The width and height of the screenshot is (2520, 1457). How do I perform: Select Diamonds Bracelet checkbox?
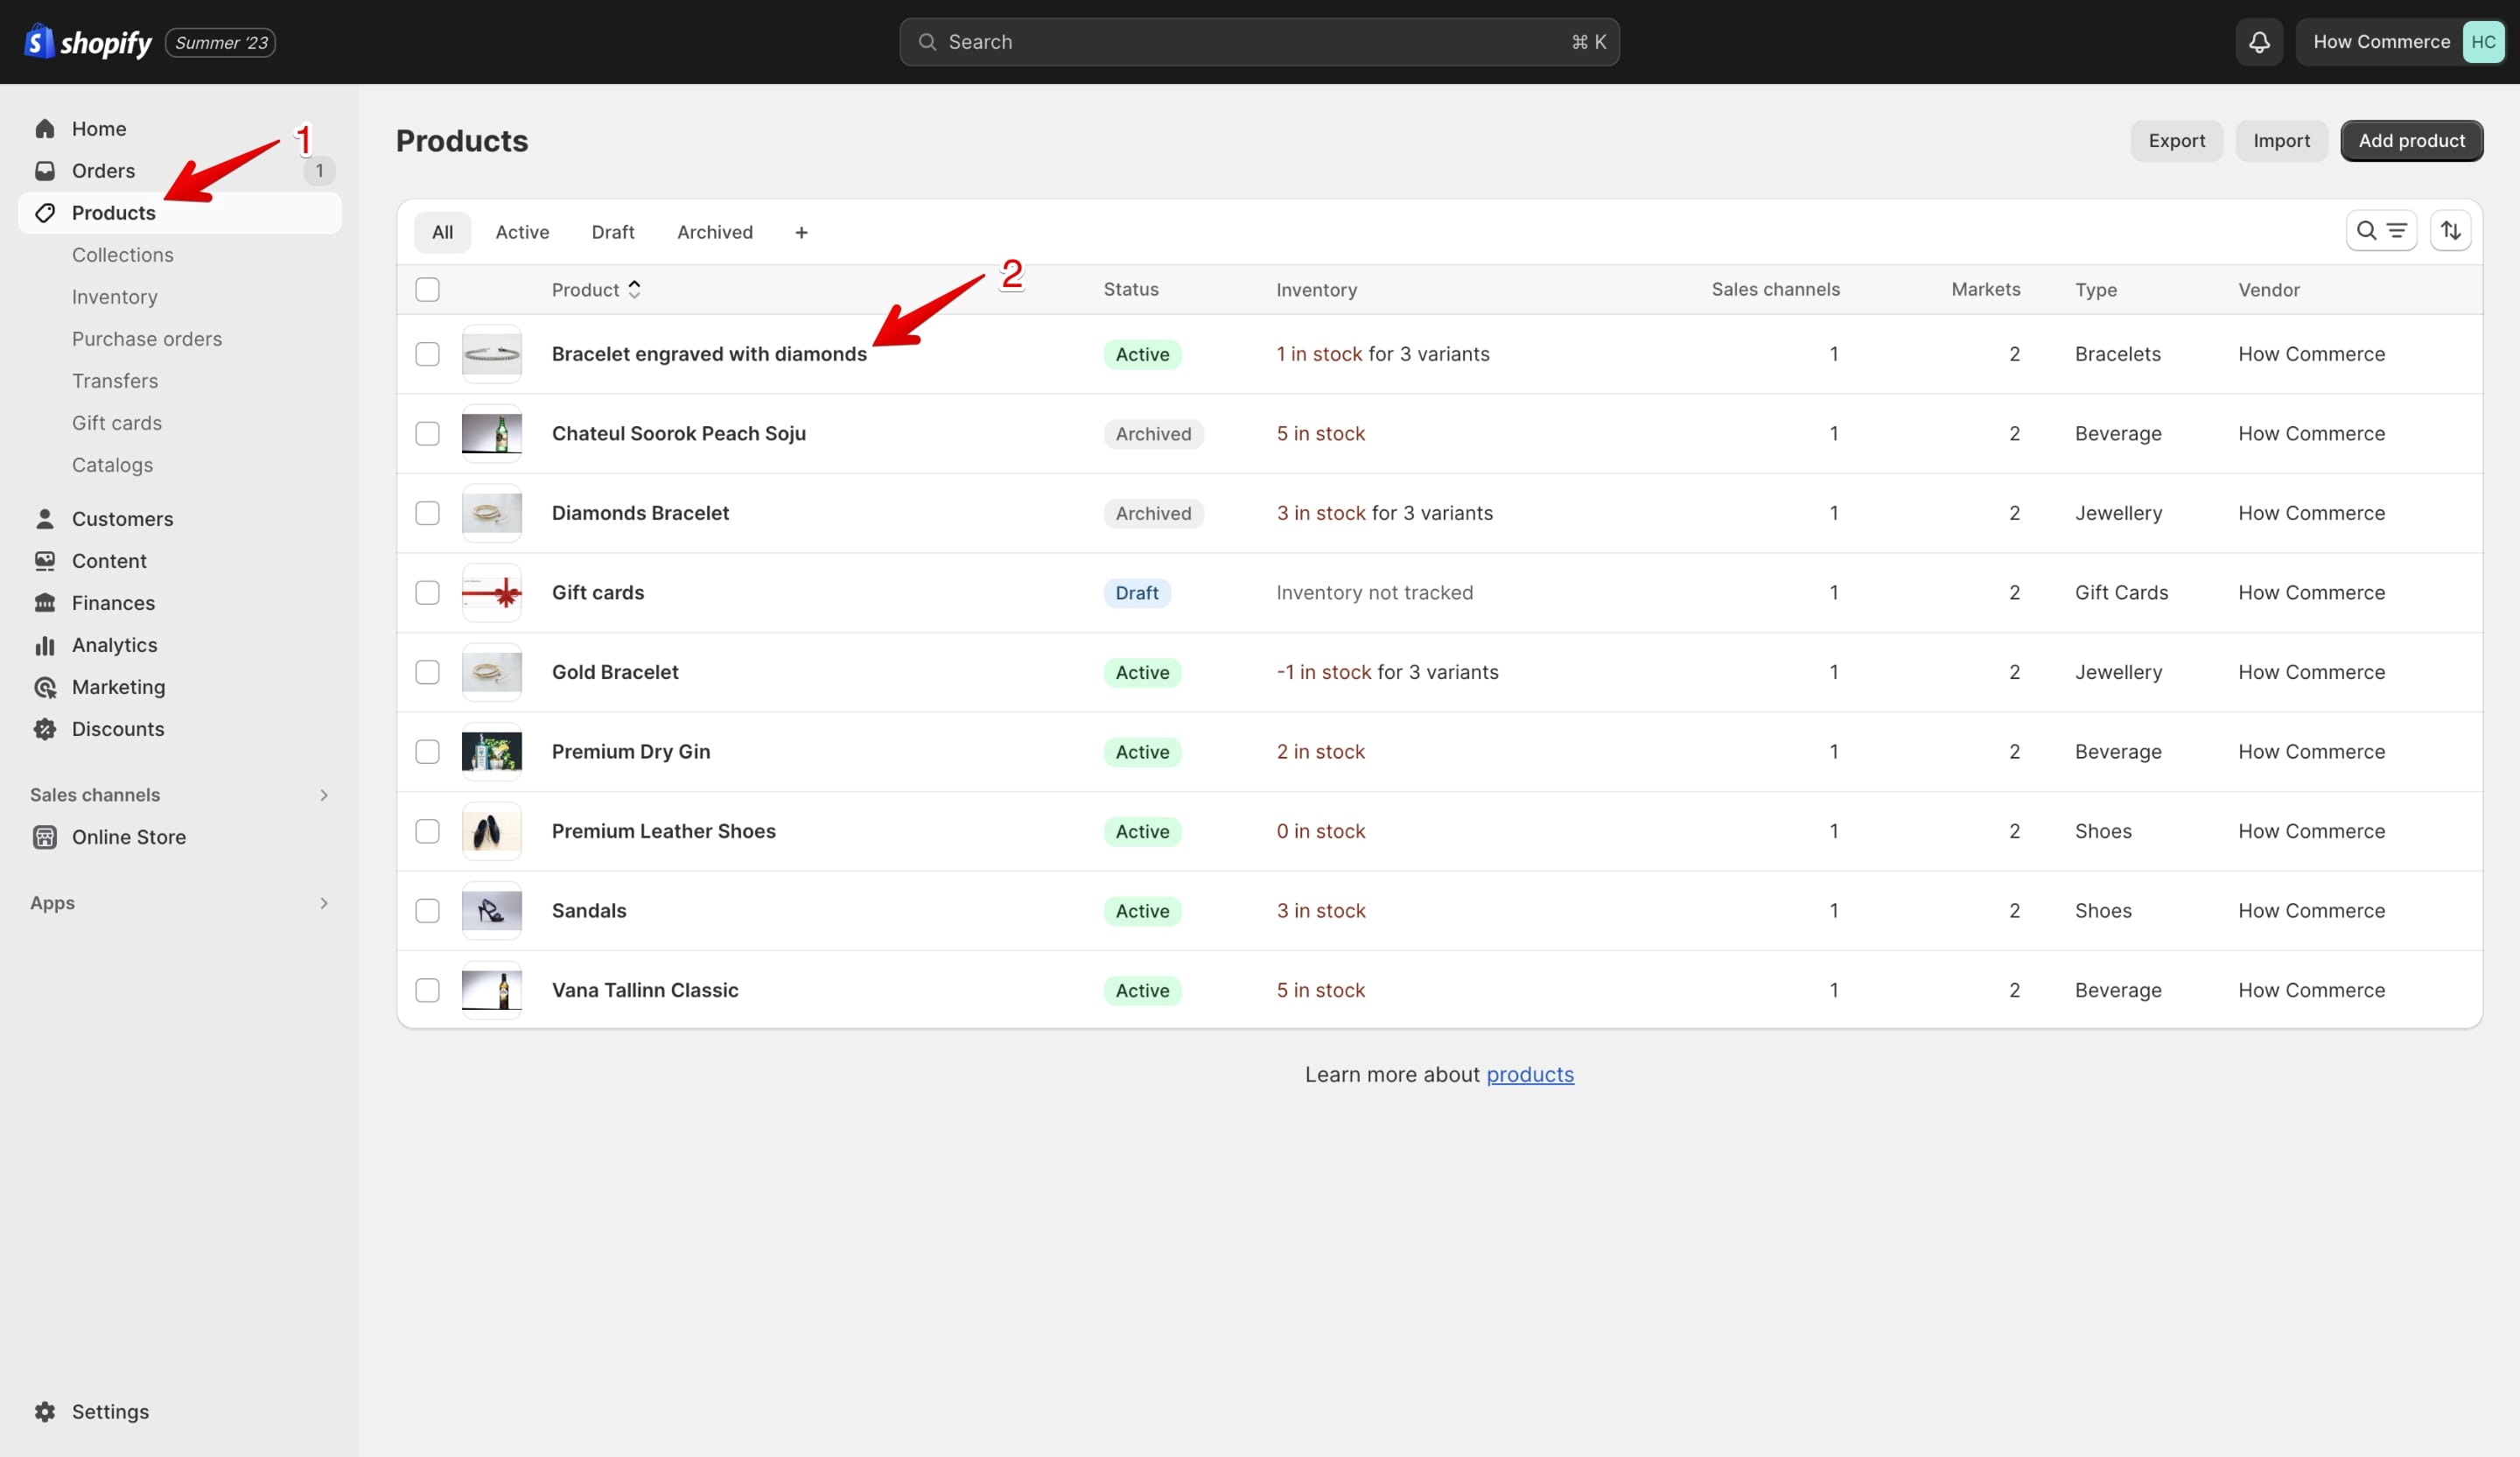[x=427, y=513]
